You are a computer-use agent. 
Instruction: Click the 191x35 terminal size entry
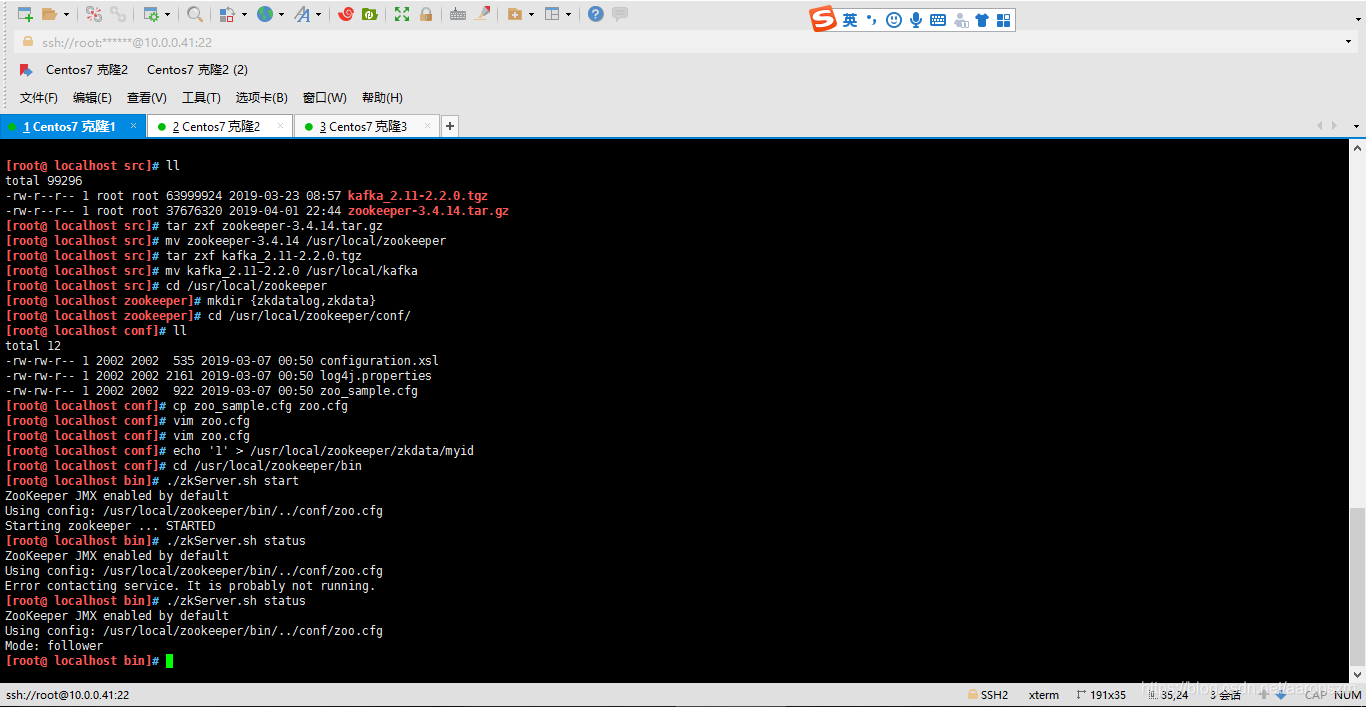1101,695
